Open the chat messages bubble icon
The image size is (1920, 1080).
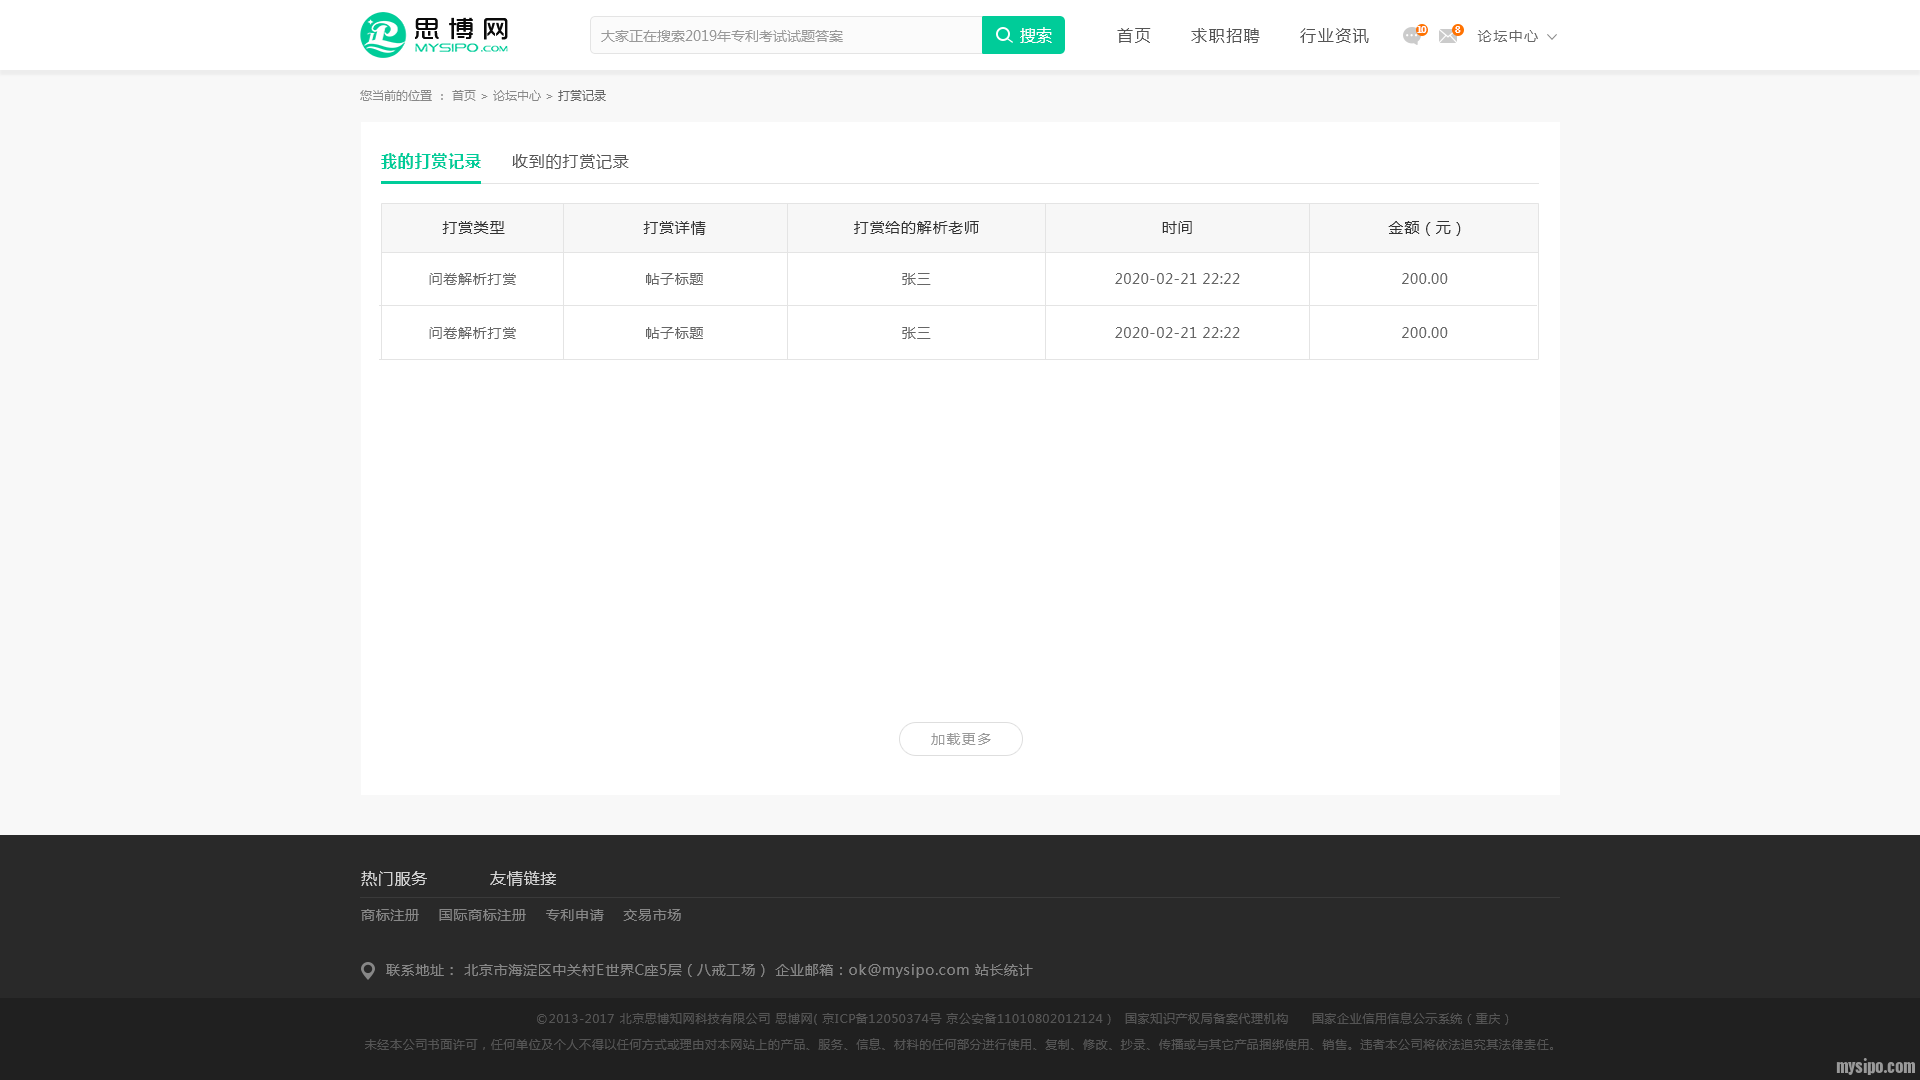click(1411, 36)
